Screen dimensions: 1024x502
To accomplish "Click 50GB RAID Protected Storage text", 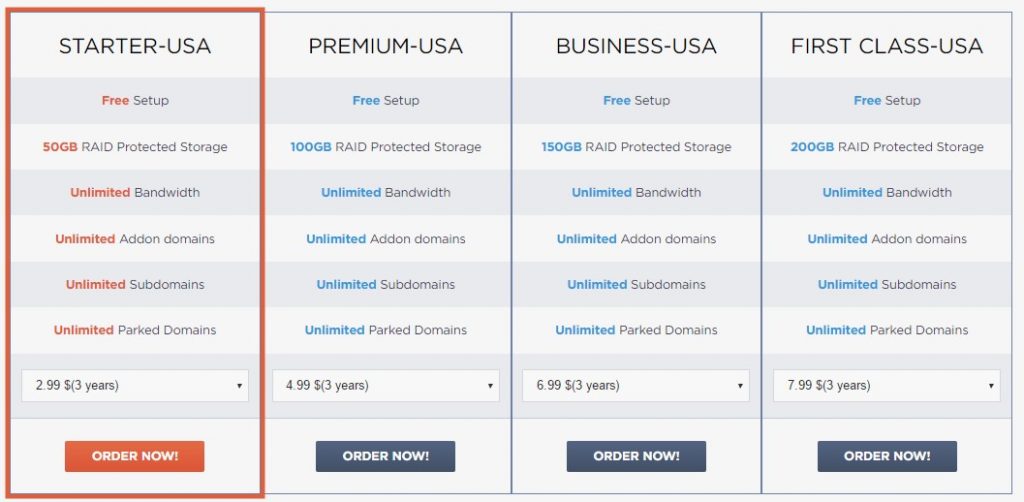I will point(135,147).
